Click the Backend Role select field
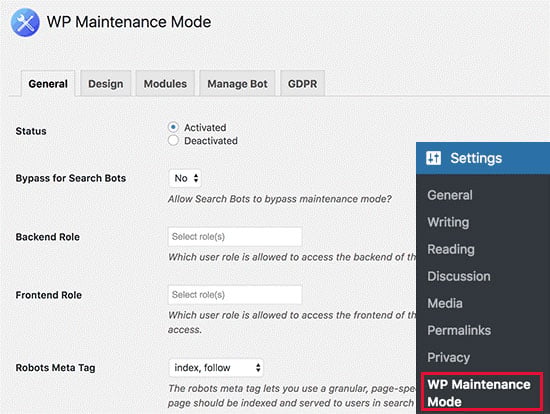The width and height of the screenshot is (550, 414). point(235,237)
